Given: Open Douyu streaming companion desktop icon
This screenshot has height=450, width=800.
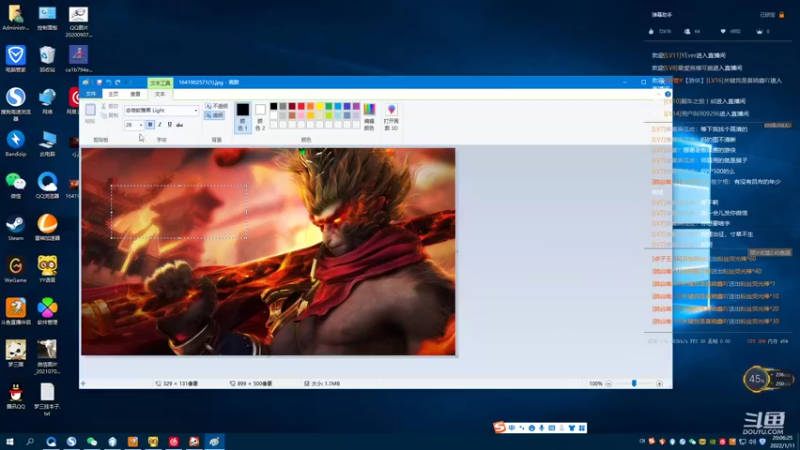Looking at the screenshot, I should click(x=15, y=312).
